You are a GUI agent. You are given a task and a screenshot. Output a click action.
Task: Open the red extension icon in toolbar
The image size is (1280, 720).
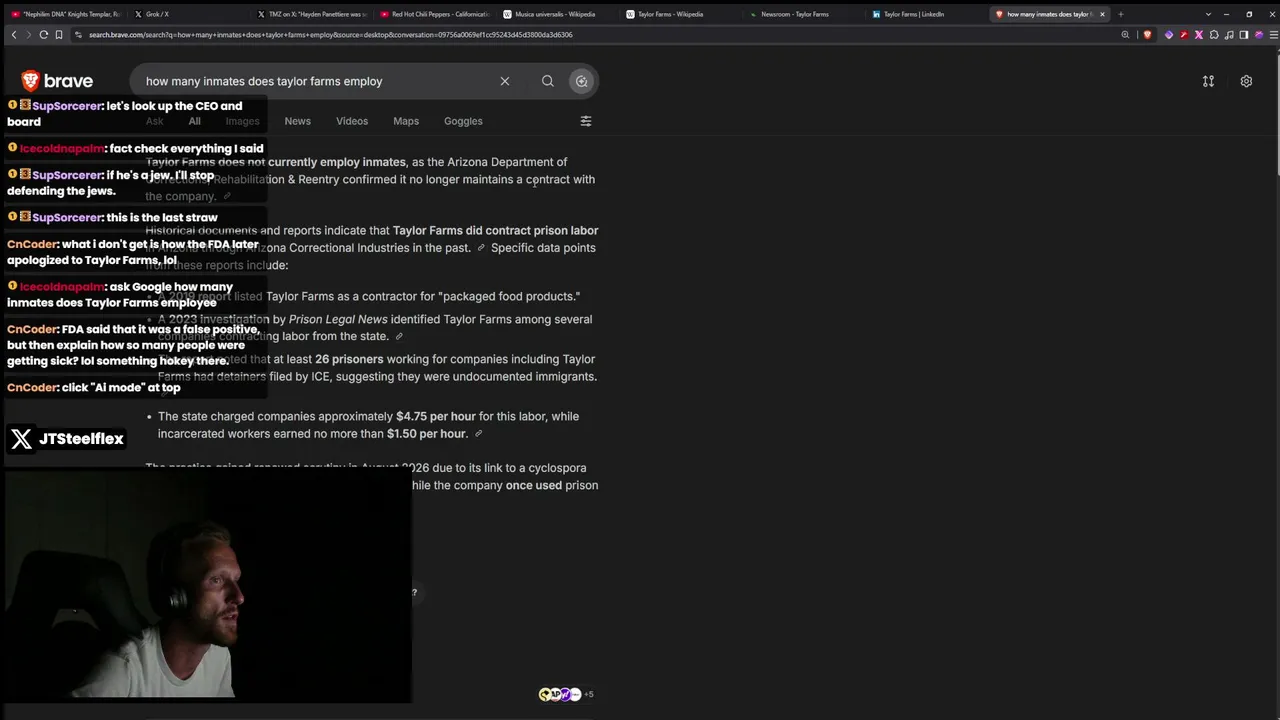(x=1184, y=35)
